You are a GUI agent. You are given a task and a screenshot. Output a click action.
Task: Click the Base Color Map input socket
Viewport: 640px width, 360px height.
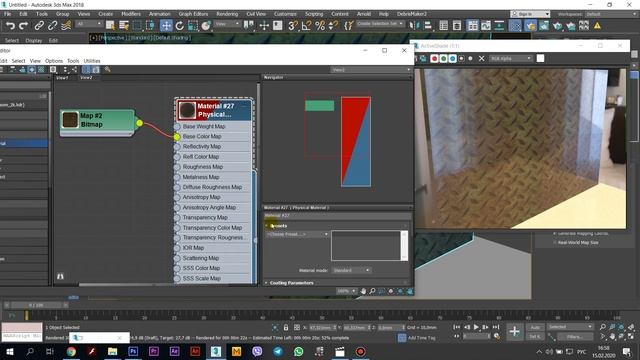tap(177, 137)
